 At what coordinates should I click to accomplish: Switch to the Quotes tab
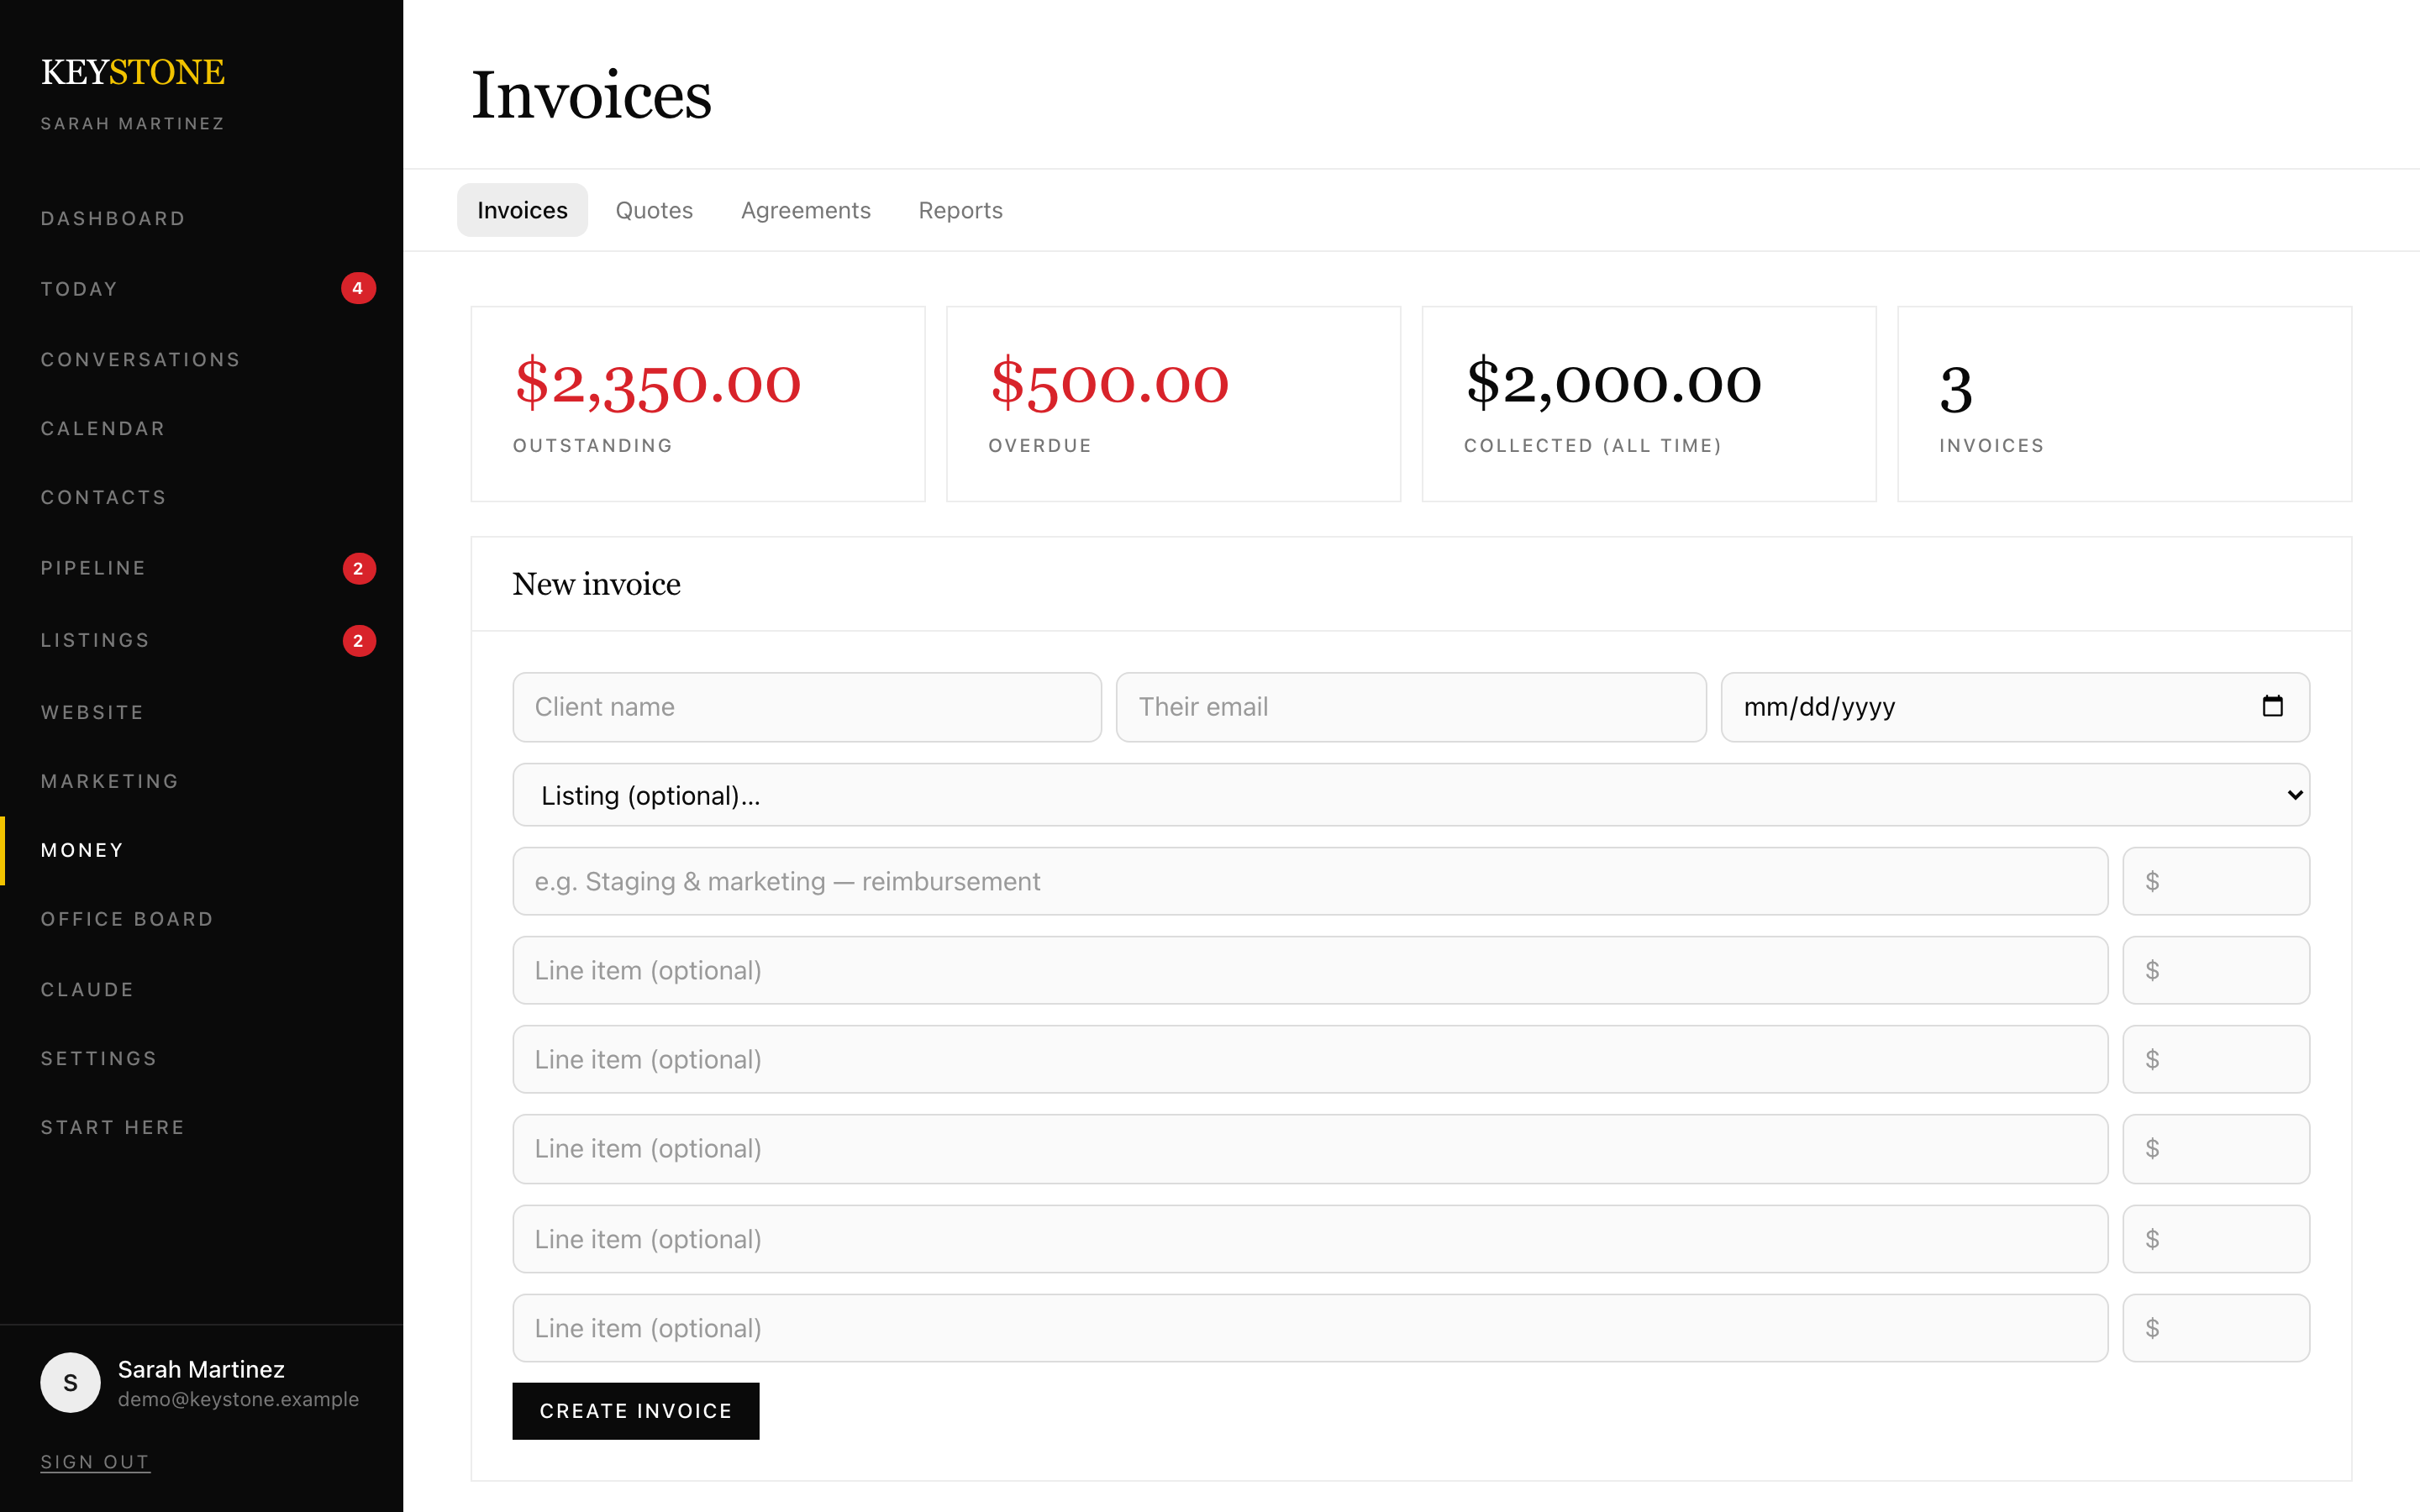(654, 210)
